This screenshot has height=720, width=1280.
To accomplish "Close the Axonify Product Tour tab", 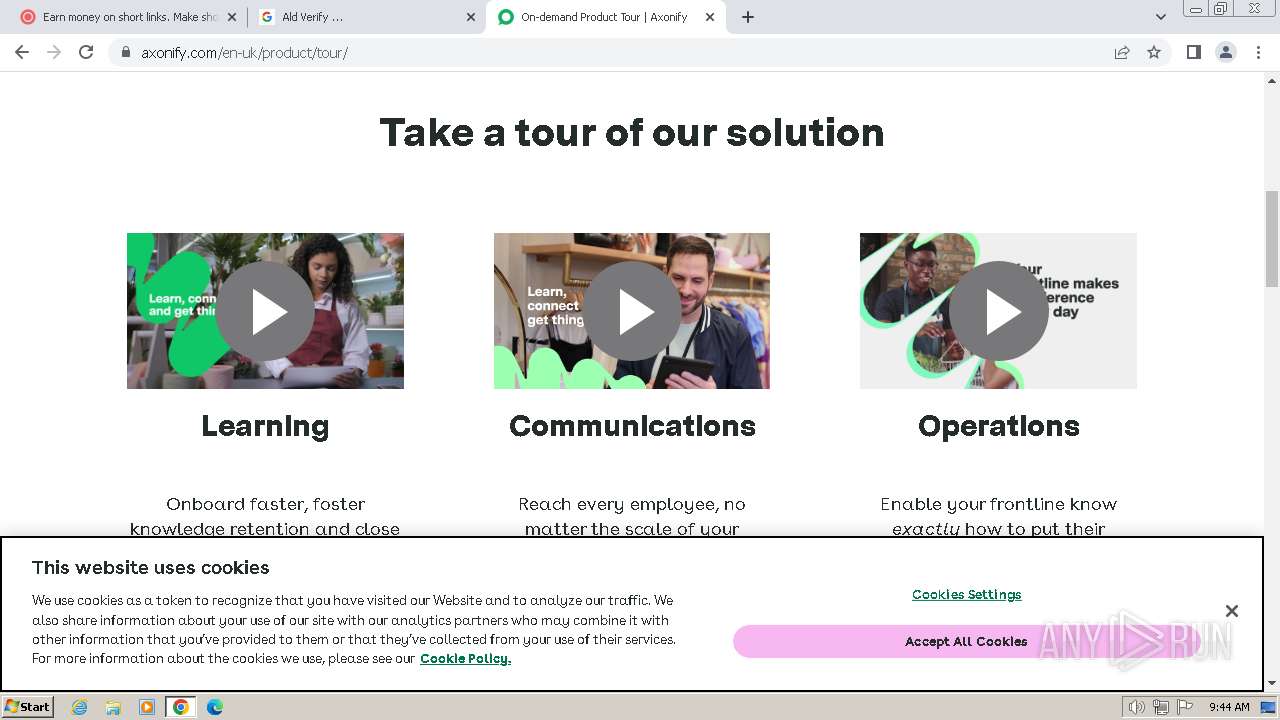I will [x=710, y=17].
